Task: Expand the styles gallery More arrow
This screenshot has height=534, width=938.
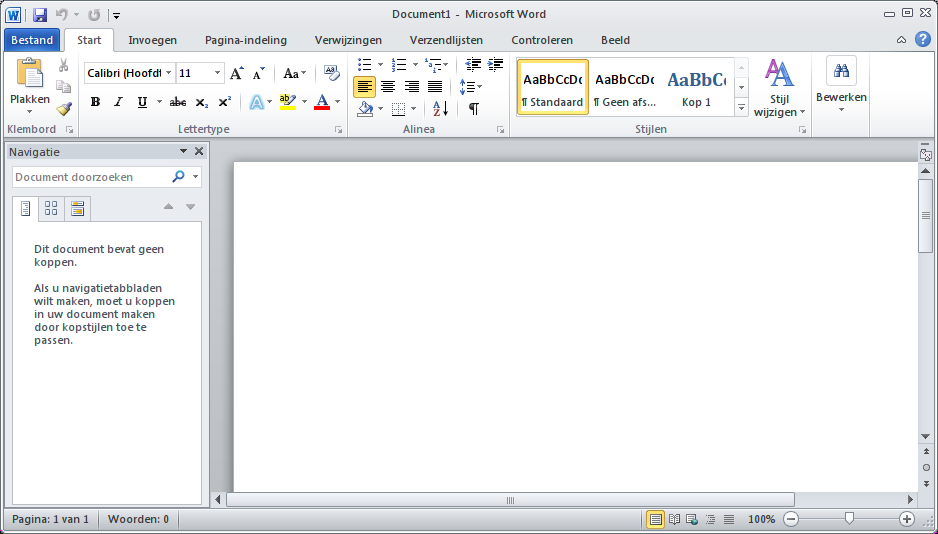Action: pyautogui.click(x=742, y=108)
